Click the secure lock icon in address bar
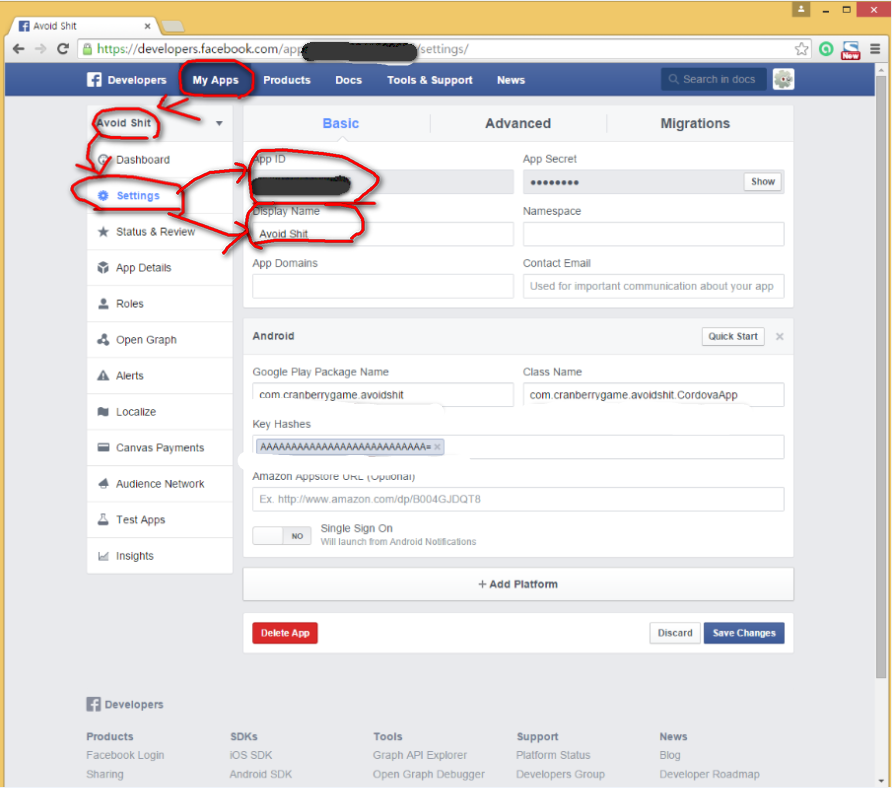The height and width of the screenshot is (788, 892). tap(87, 49)
